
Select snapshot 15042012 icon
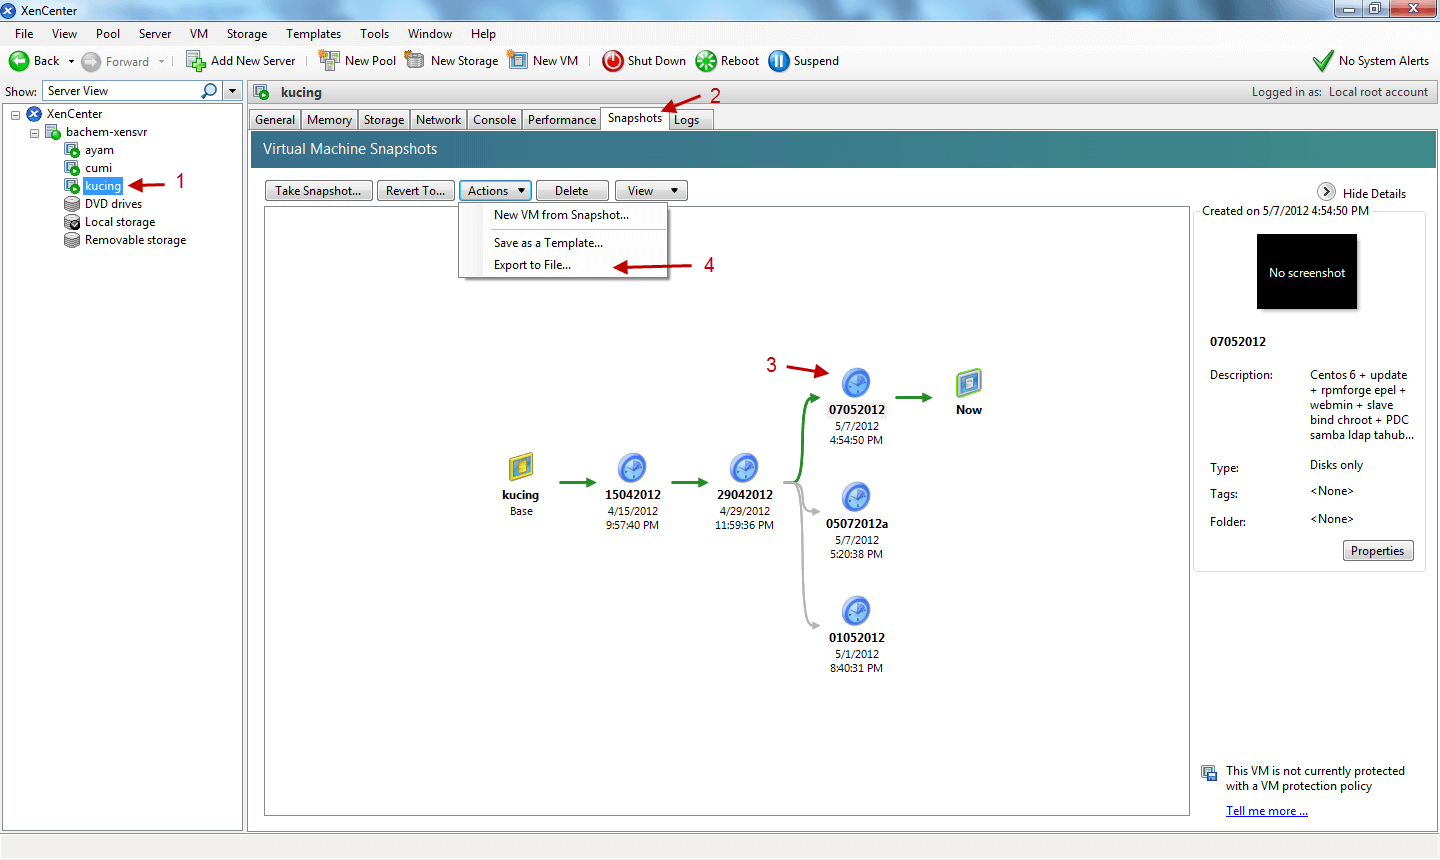tap(632, 467)
